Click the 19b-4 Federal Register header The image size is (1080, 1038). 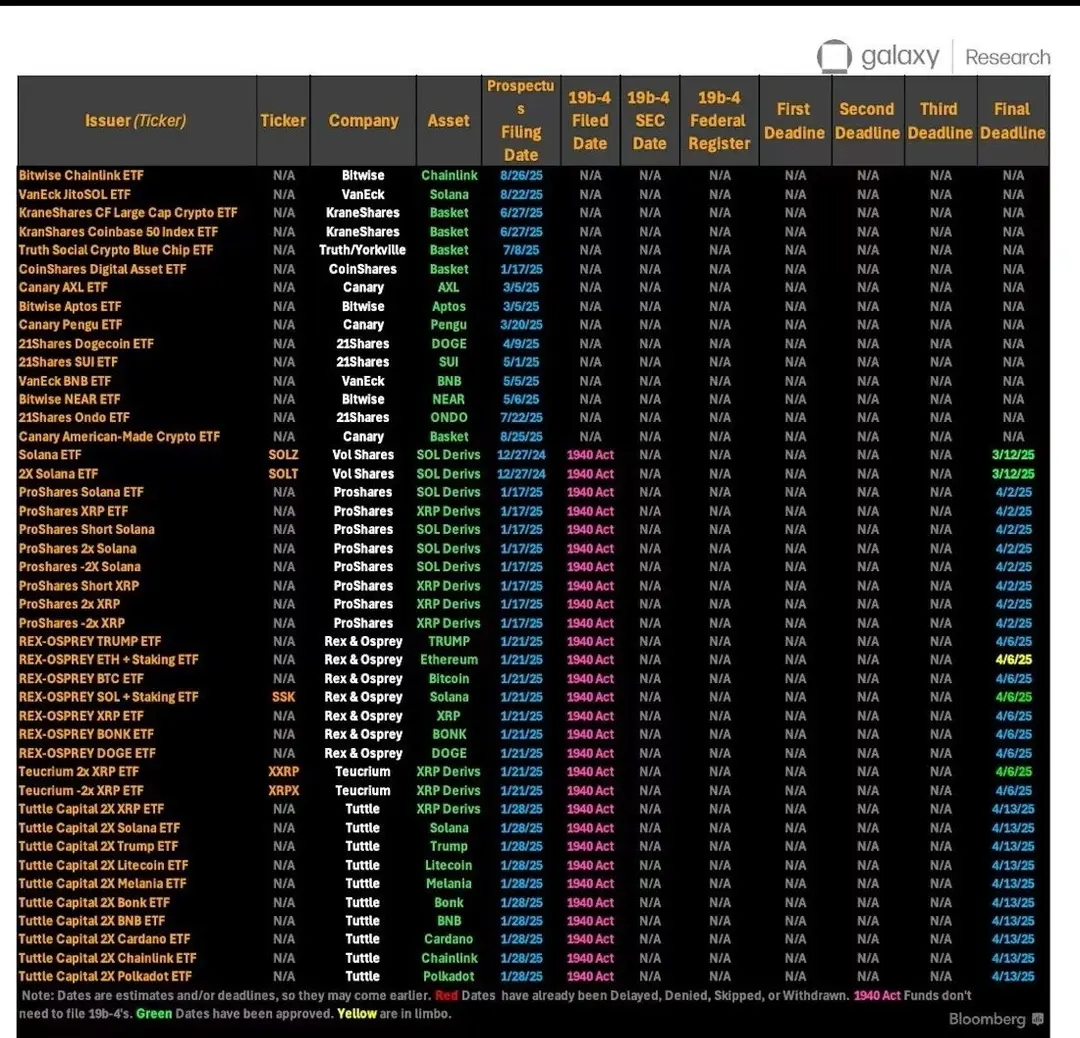[719, 121]
